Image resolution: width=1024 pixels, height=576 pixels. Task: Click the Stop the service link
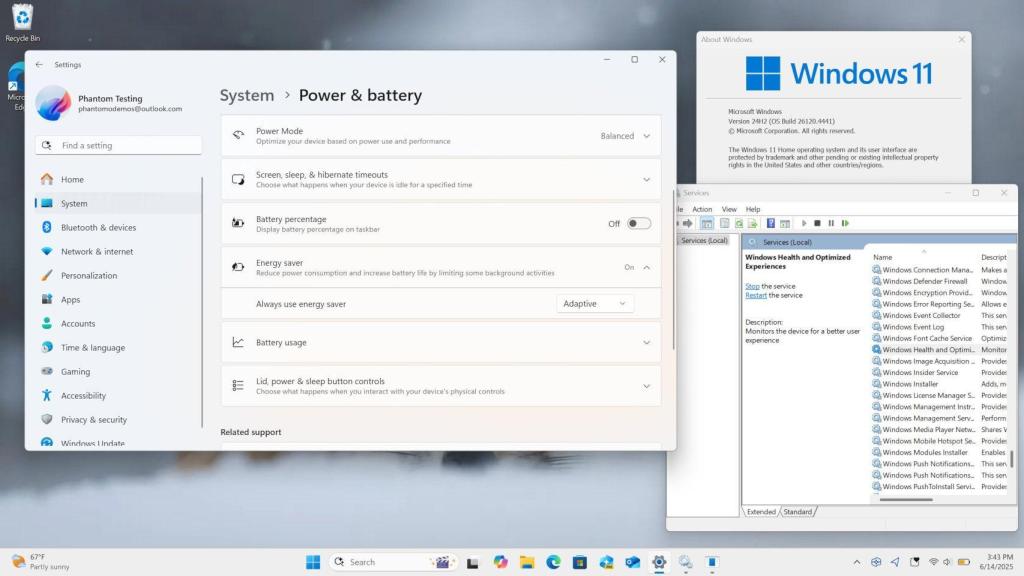pos(752,286)
